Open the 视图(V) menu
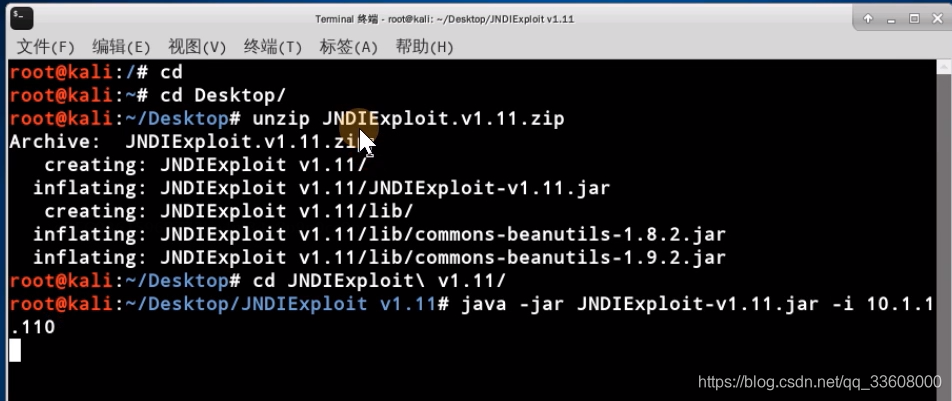The image size is (952, 401). click(197, 47)
